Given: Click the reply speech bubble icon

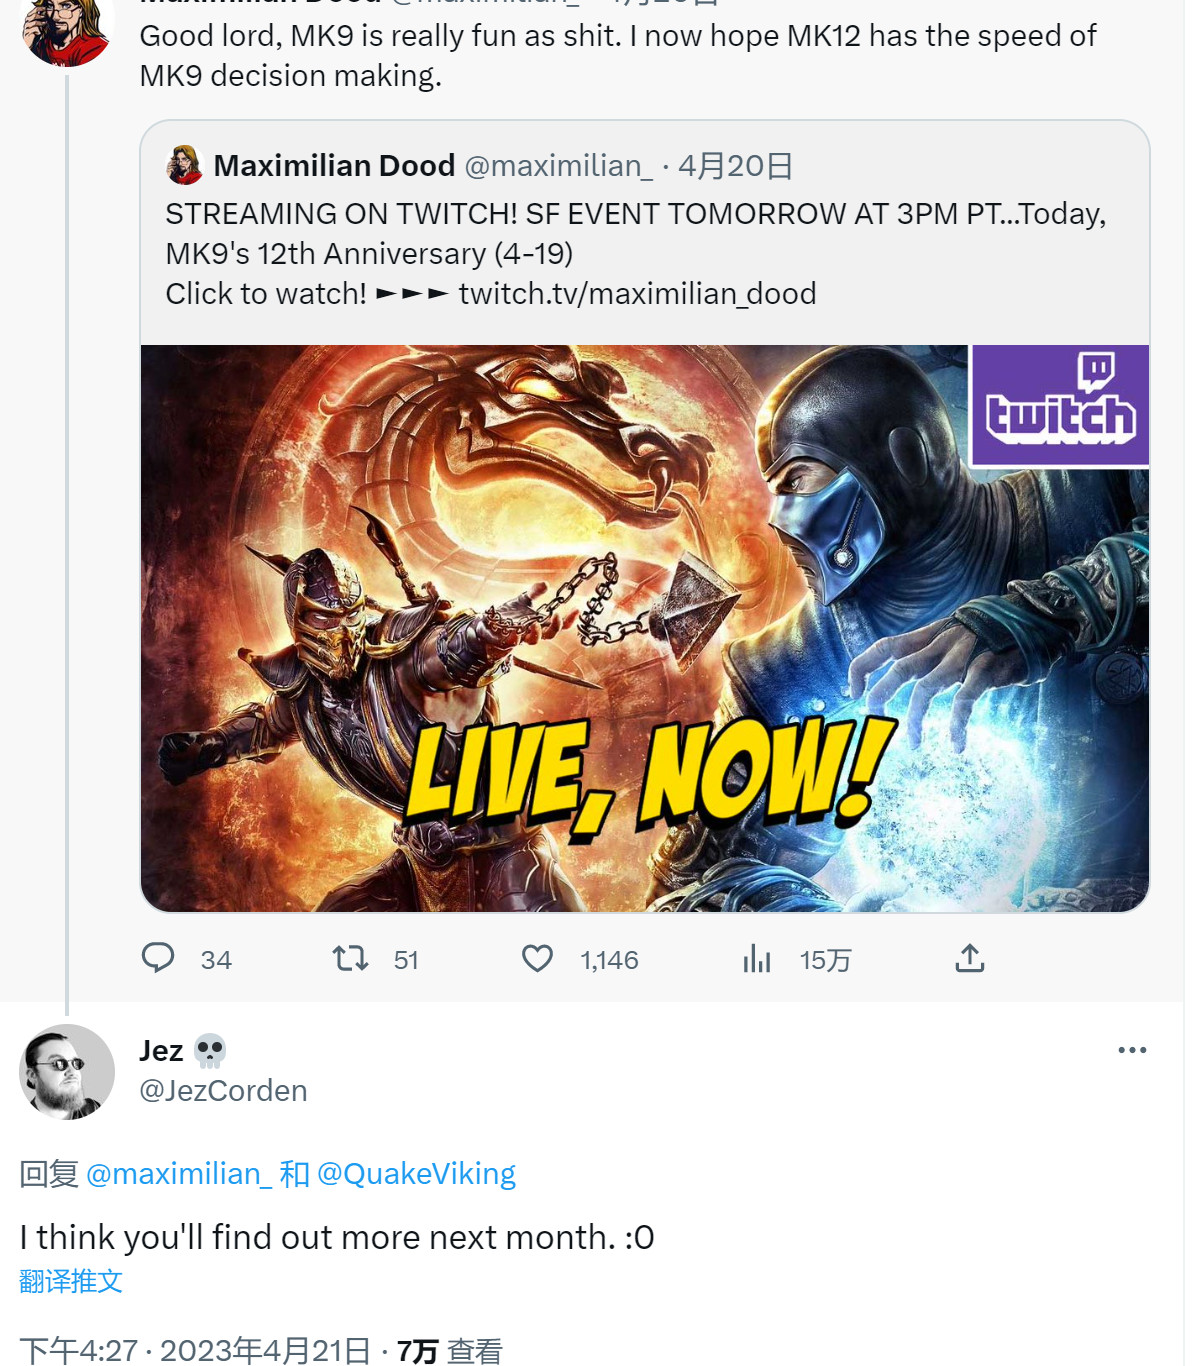Looking at the screenshot, I should [158, 958].
